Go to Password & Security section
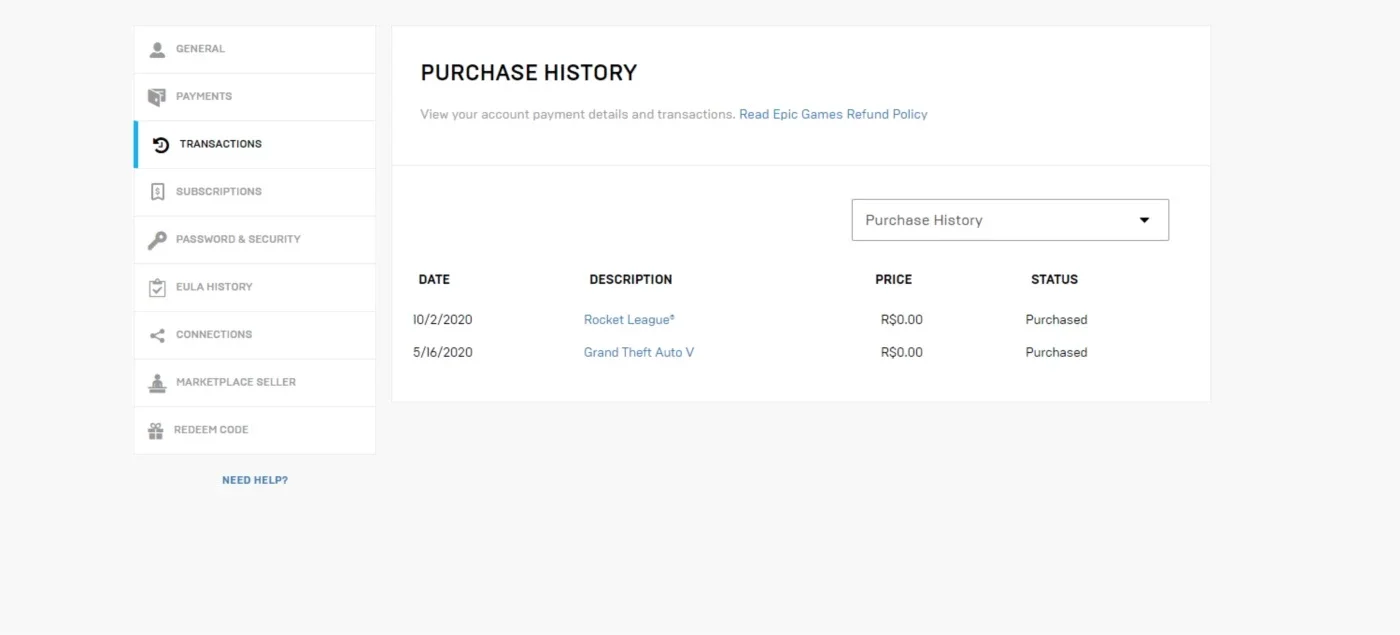Viewport: 1400px width, 635px height. pyautogui.click(x=255, y=240)
